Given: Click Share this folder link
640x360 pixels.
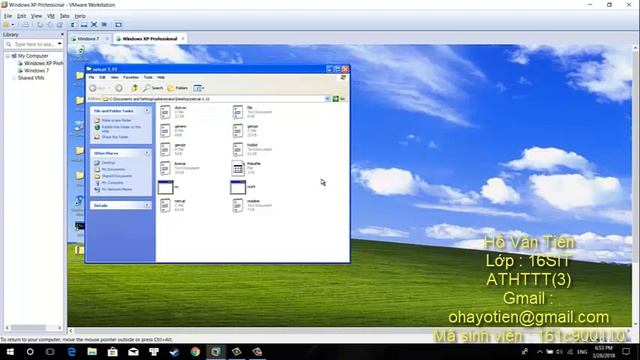Looking at the screenshot, I should click(x=115, y=137).
